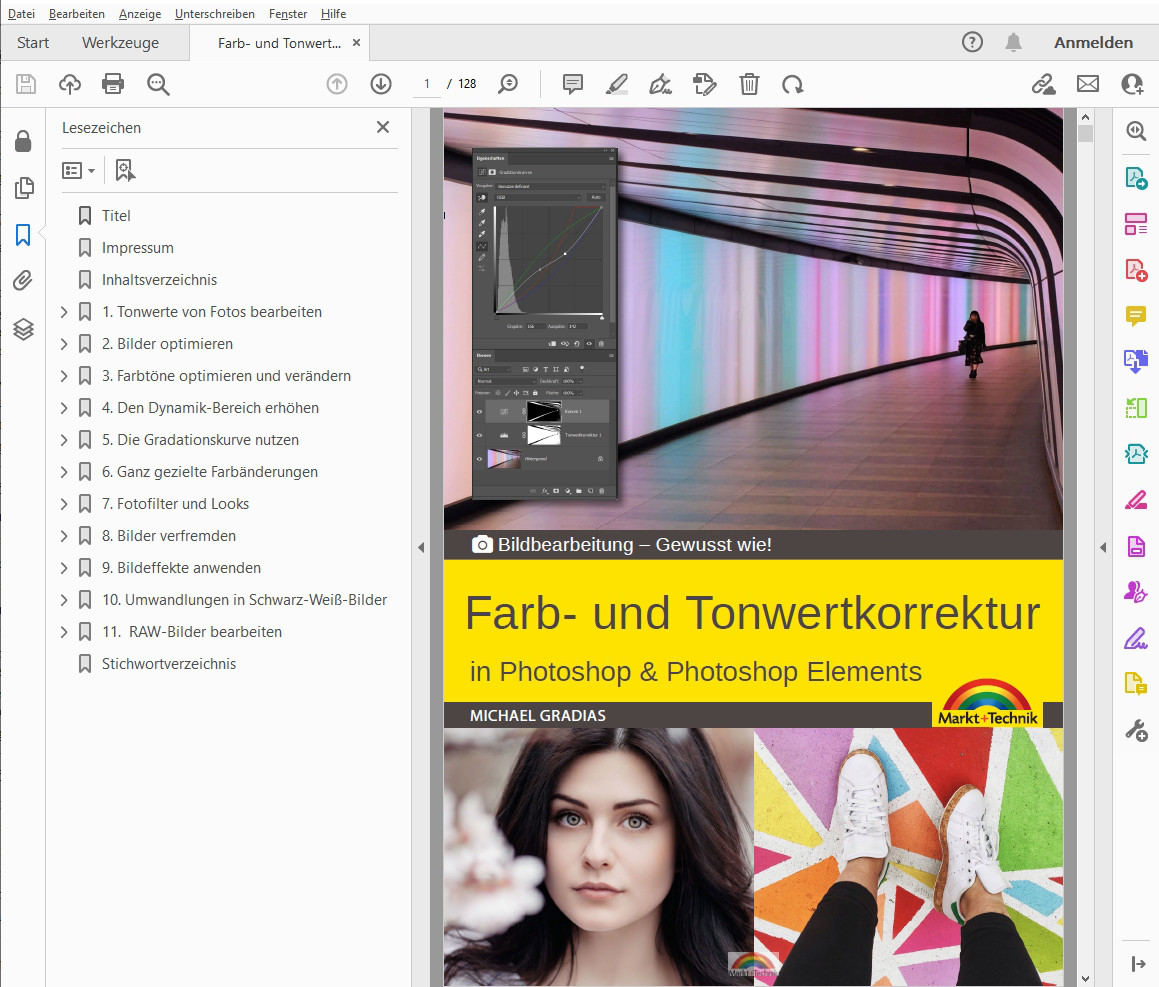Expand 5. Die Gradationskurve nutzen
This screenshot has height=987, width=1159.
64,440
